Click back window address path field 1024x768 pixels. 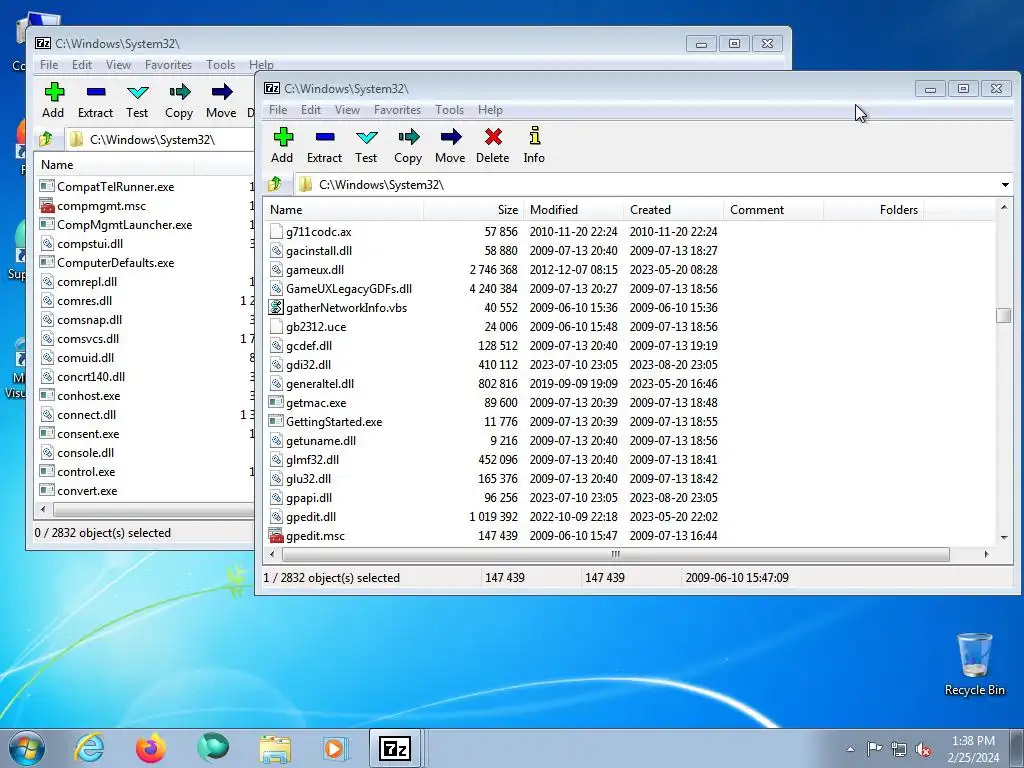tap(160, 139)
